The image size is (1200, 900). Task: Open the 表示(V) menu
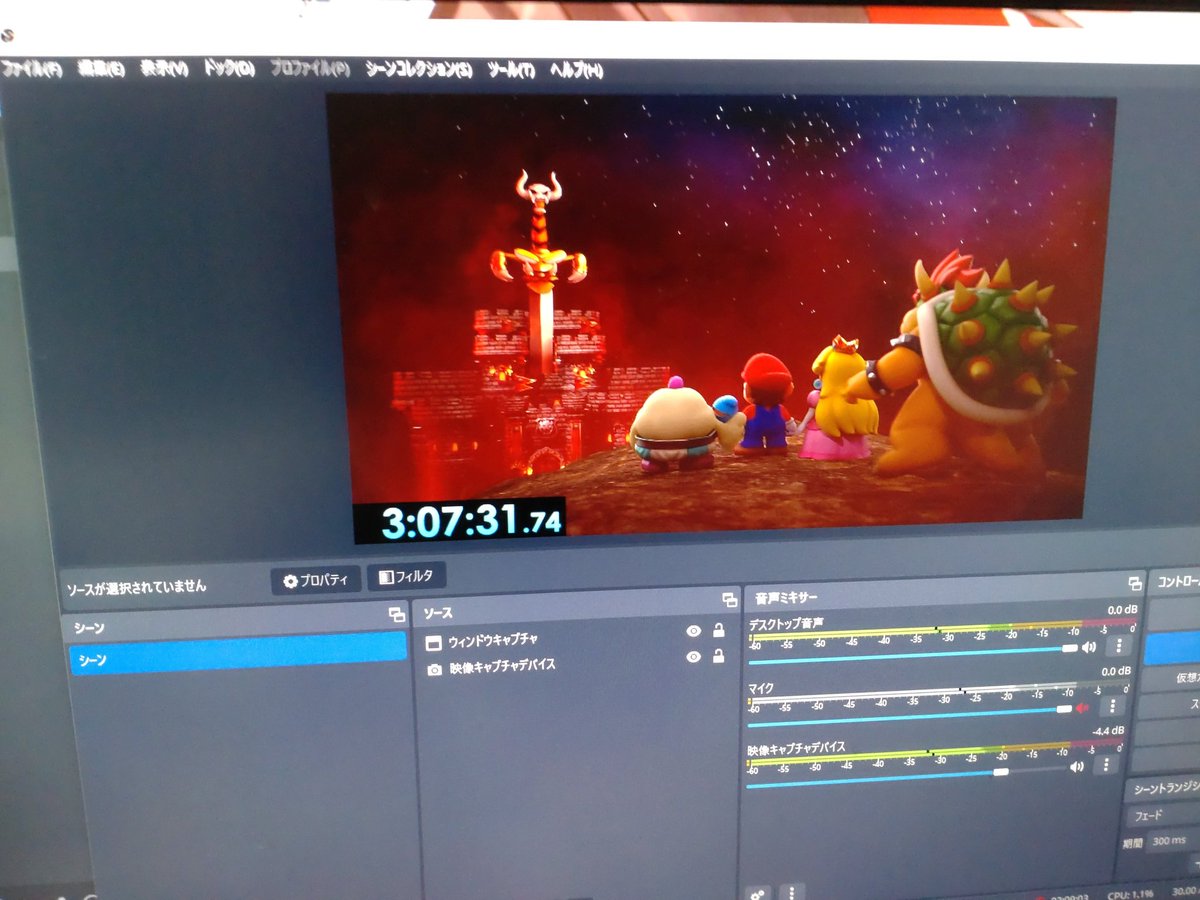164,69
